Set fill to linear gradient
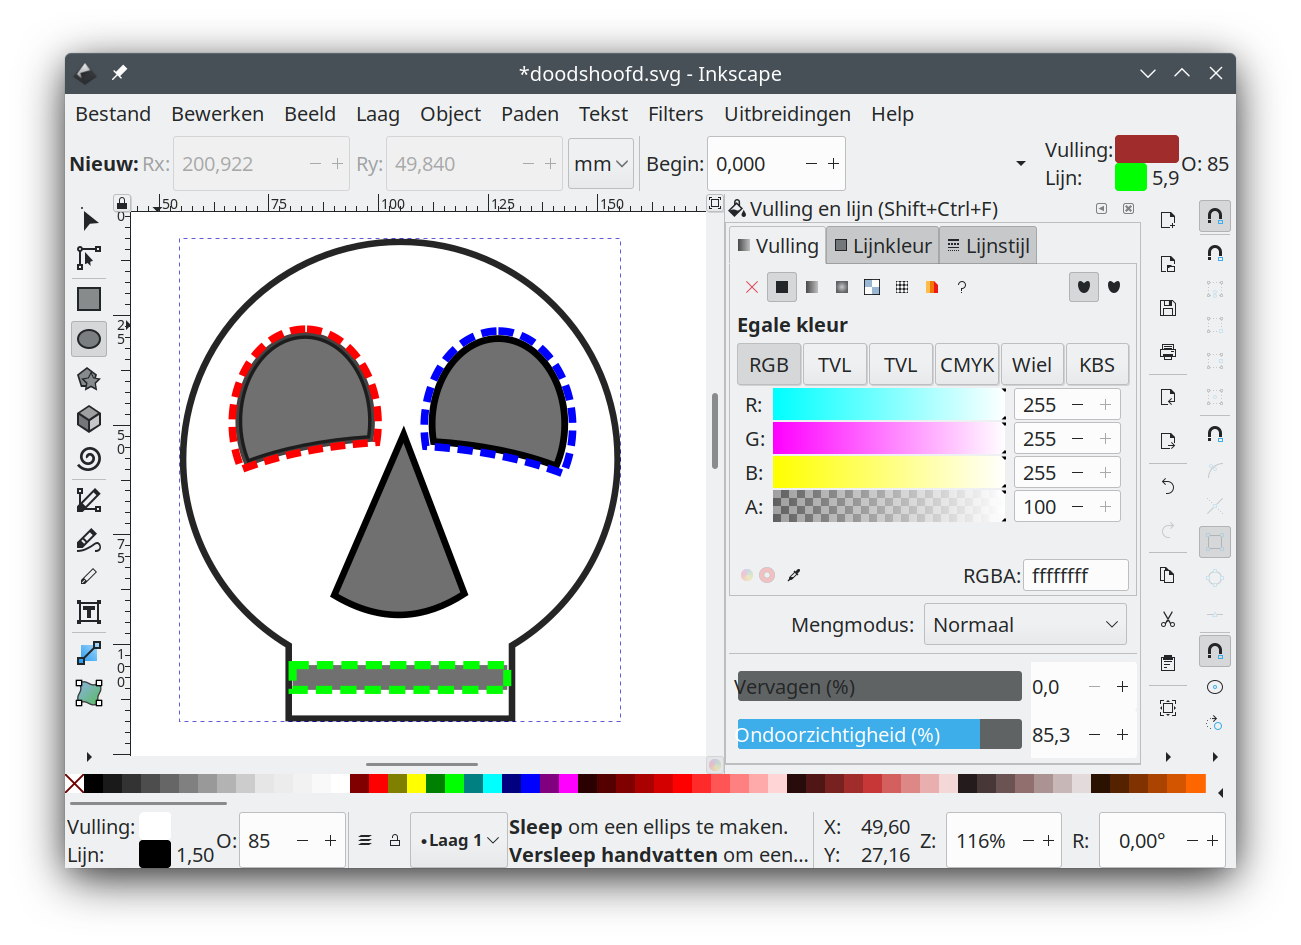The image size is (1301, 945). point(812,287)
